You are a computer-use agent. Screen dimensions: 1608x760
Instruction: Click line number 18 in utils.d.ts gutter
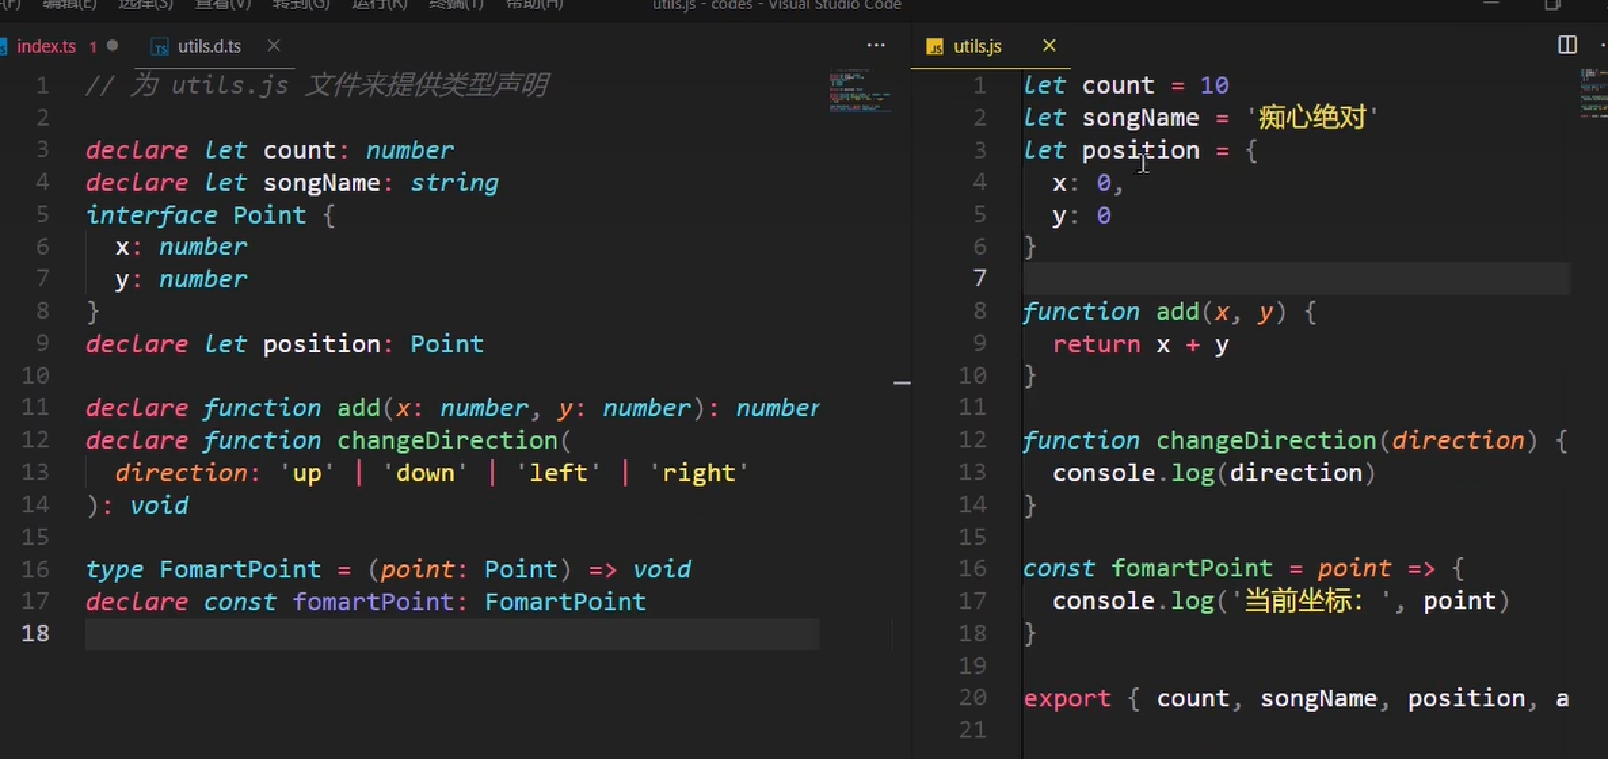click(36, 633)
